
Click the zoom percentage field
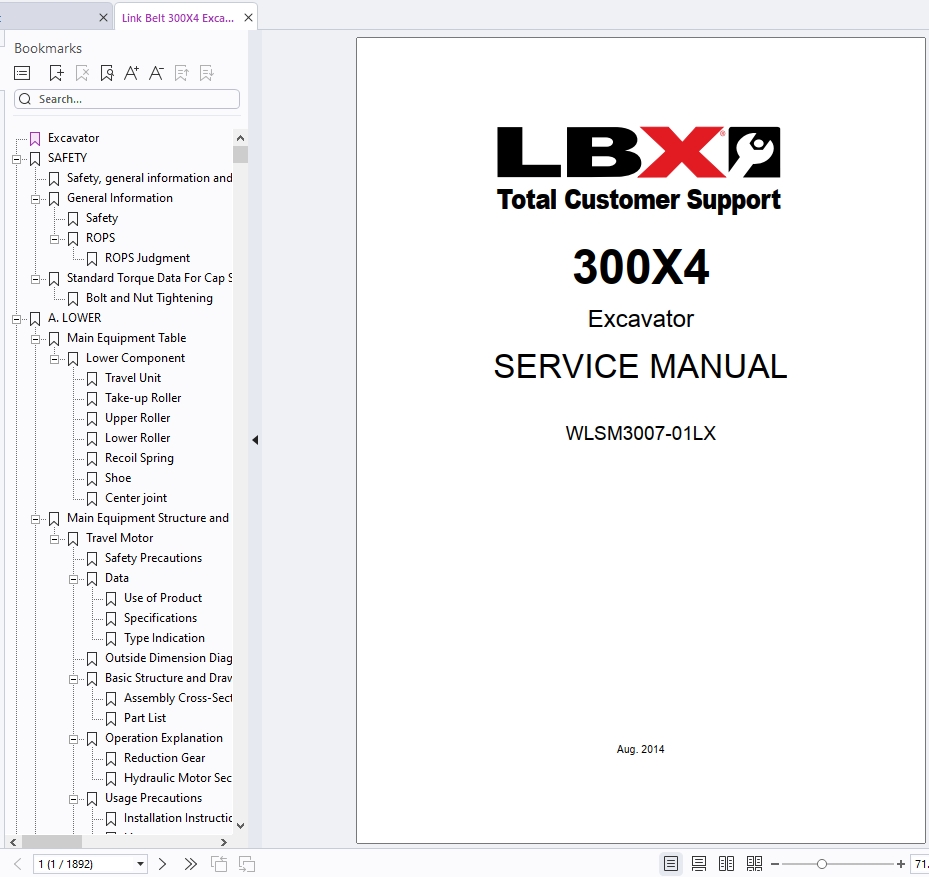pos(920,864)
